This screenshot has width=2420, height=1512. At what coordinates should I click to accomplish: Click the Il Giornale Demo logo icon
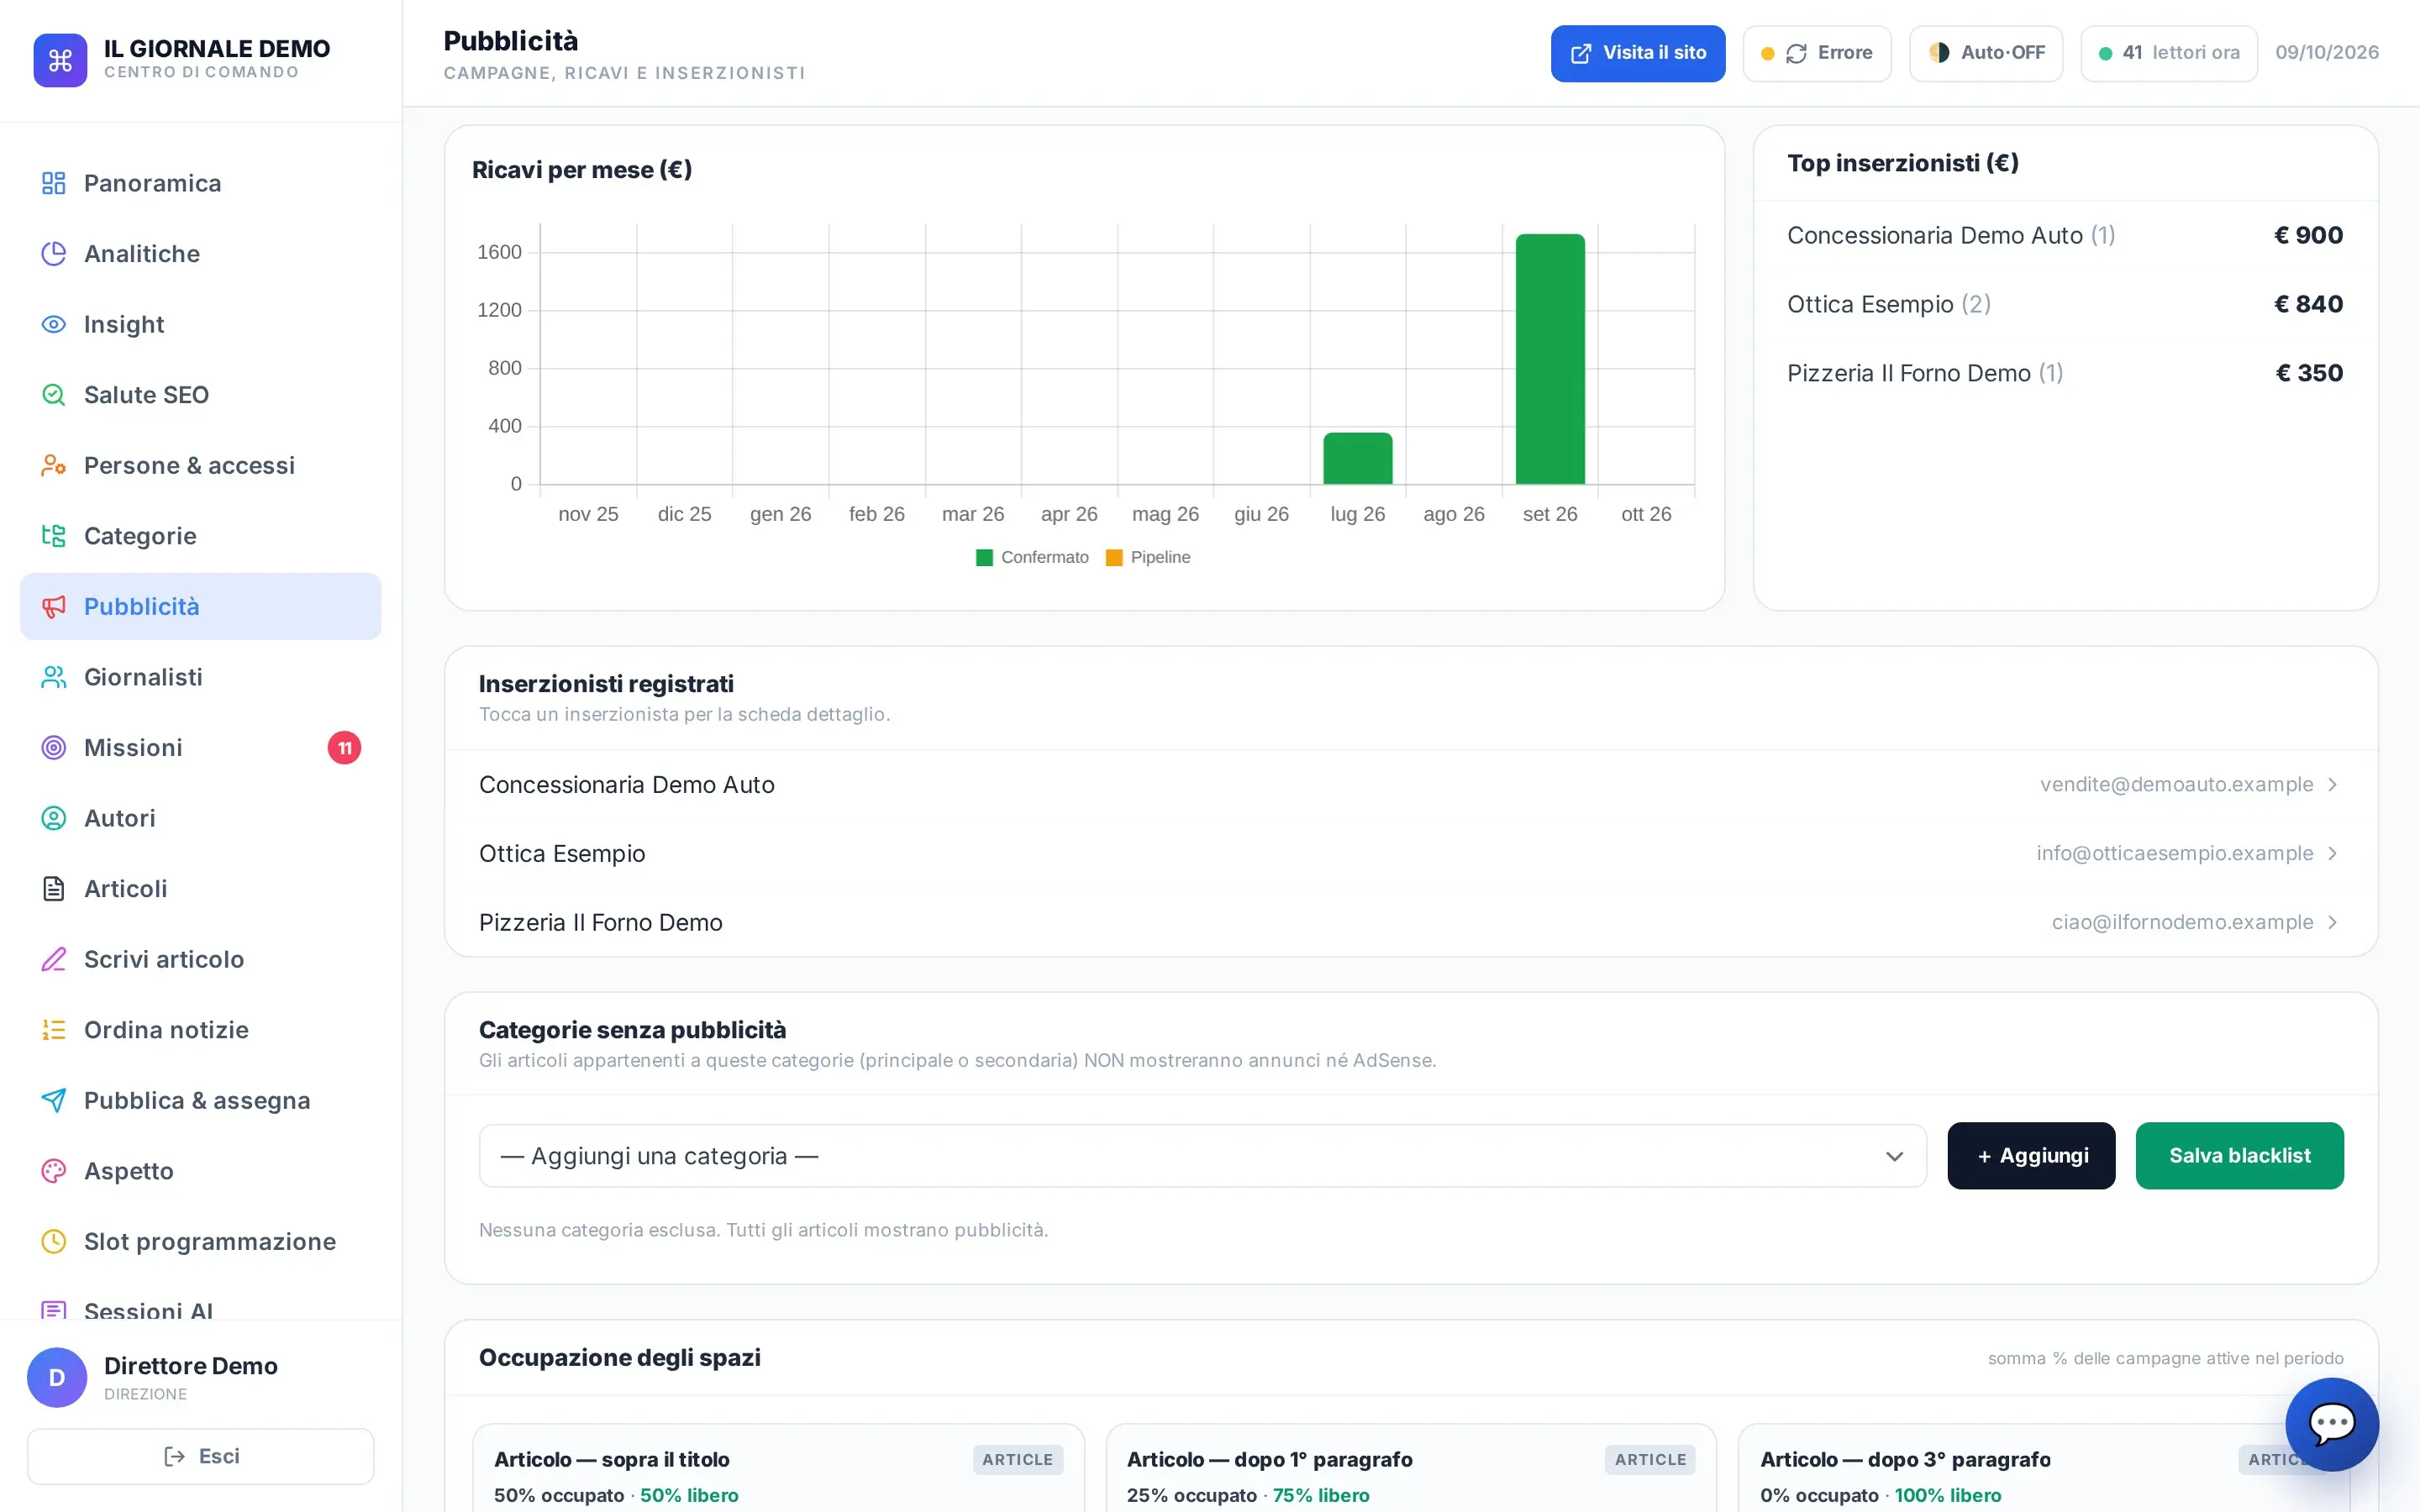pos(60,60)
